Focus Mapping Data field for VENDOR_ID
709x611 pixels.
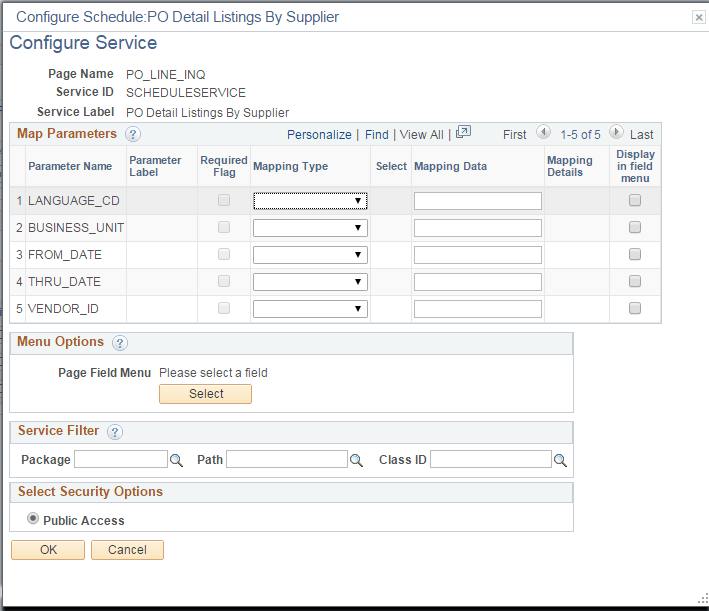[478, 309]
